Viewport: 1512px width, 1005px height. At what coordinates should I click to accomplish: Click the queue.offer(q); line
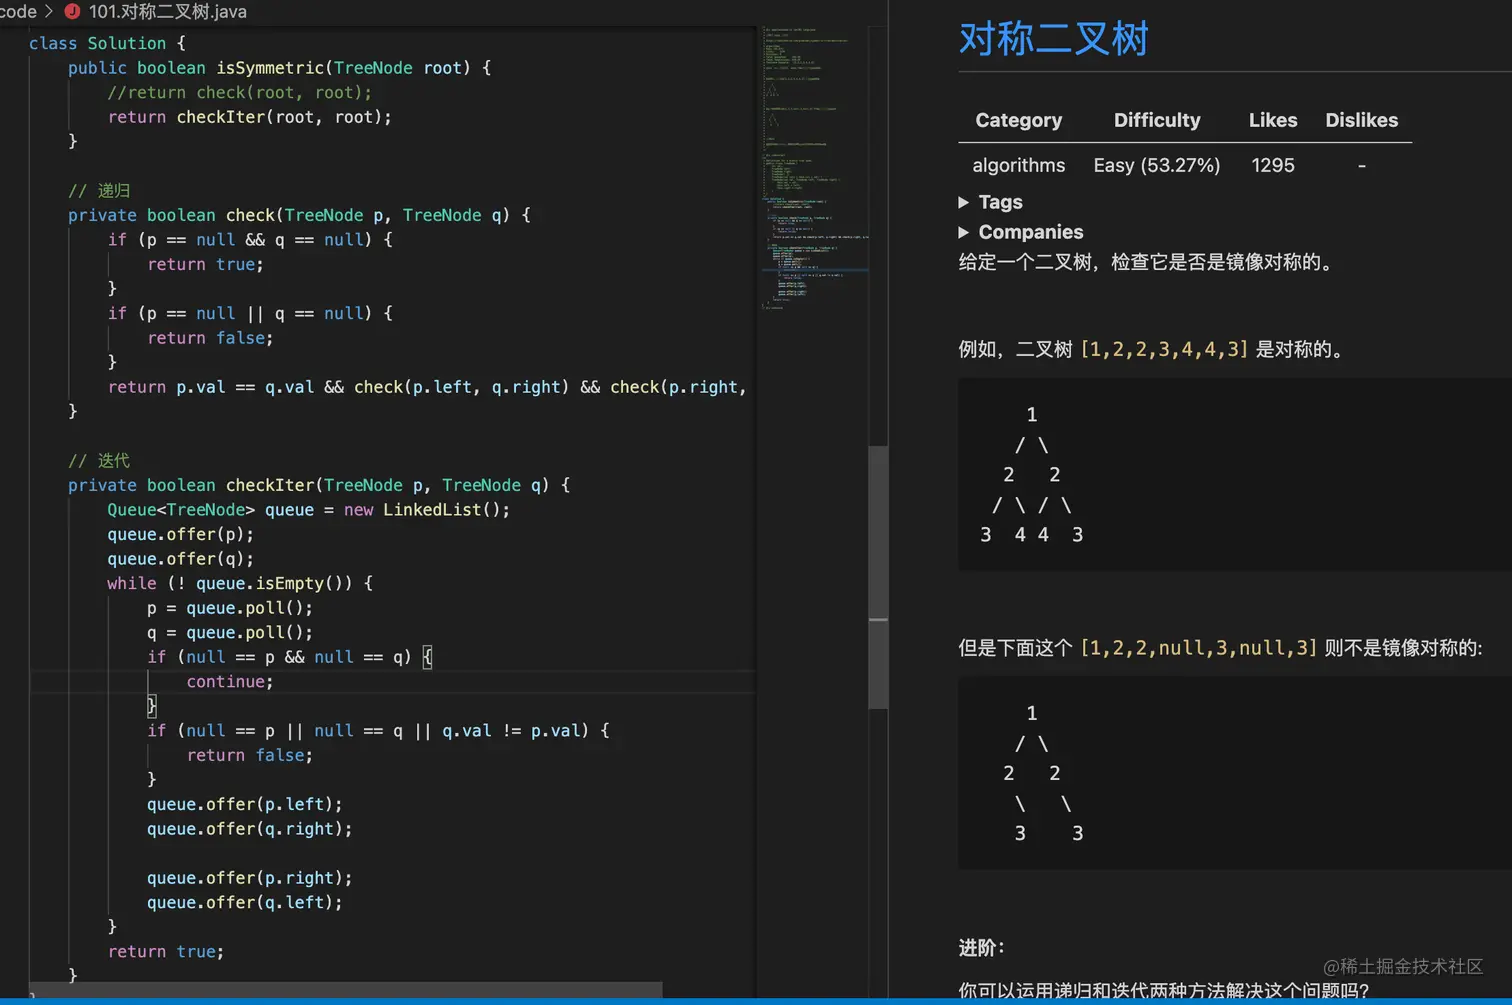click(181, 559)
